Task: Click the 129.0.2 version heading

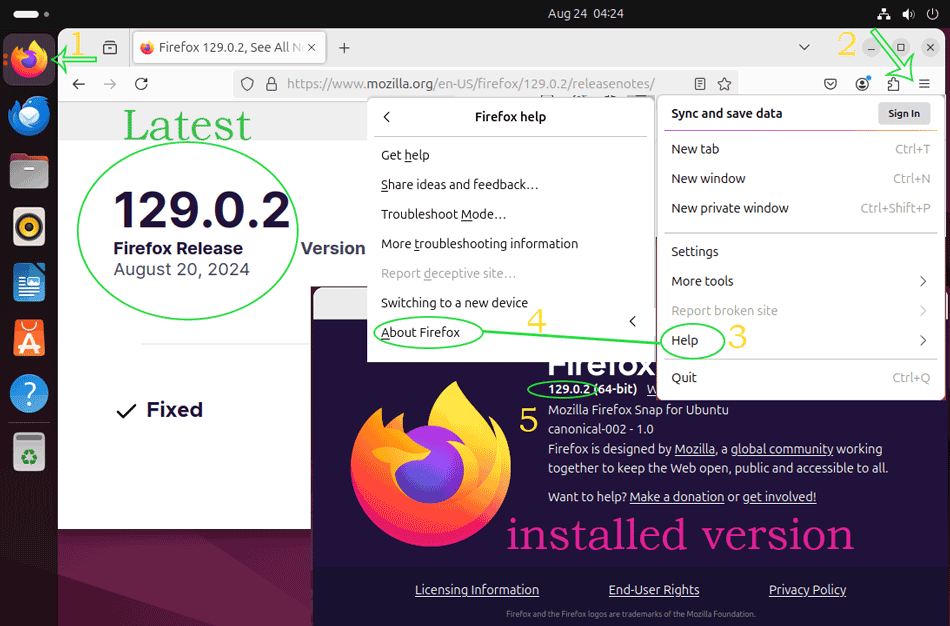Action: click(202, 210)
